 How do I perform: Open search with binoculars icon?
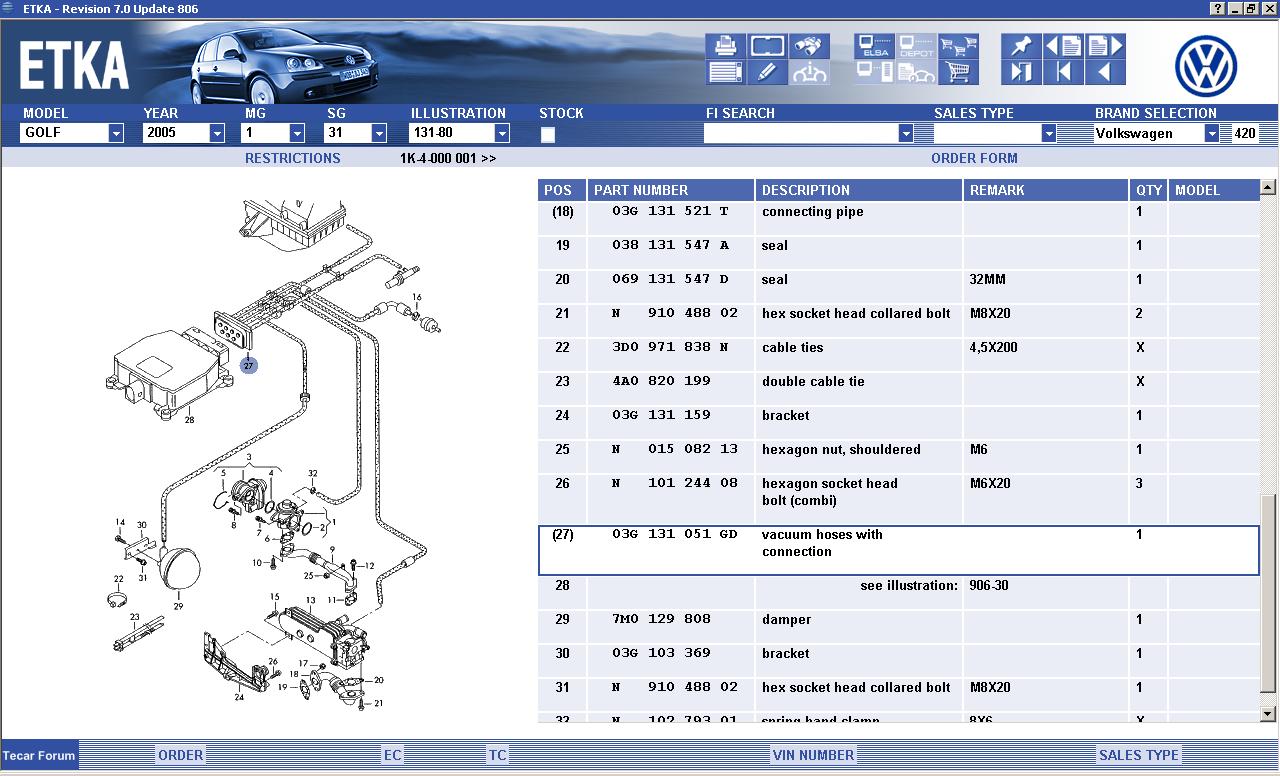click(808, 46)
